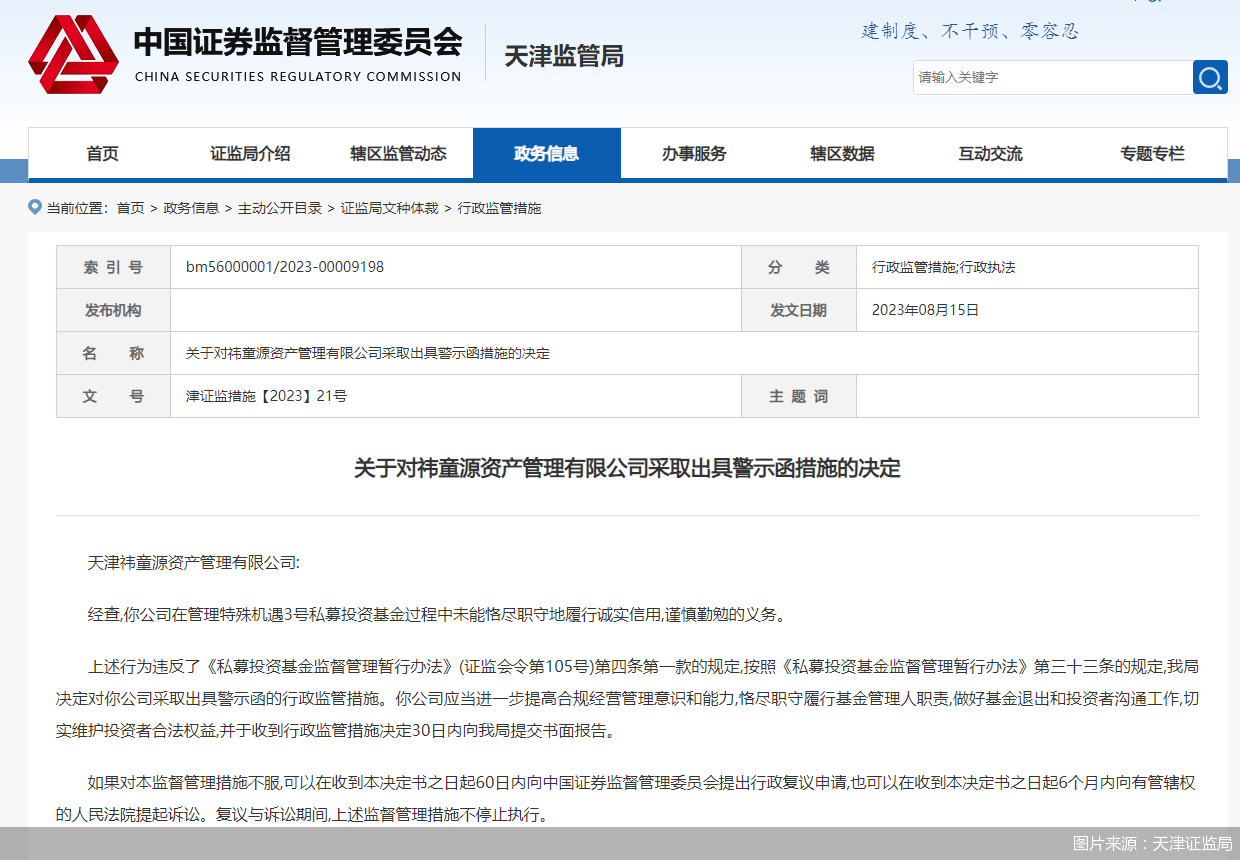Click the 主动公开目录 breadcrumb link
This screenshot has height=860, width=1240.
pyautogui.click(x=280, y=208)
